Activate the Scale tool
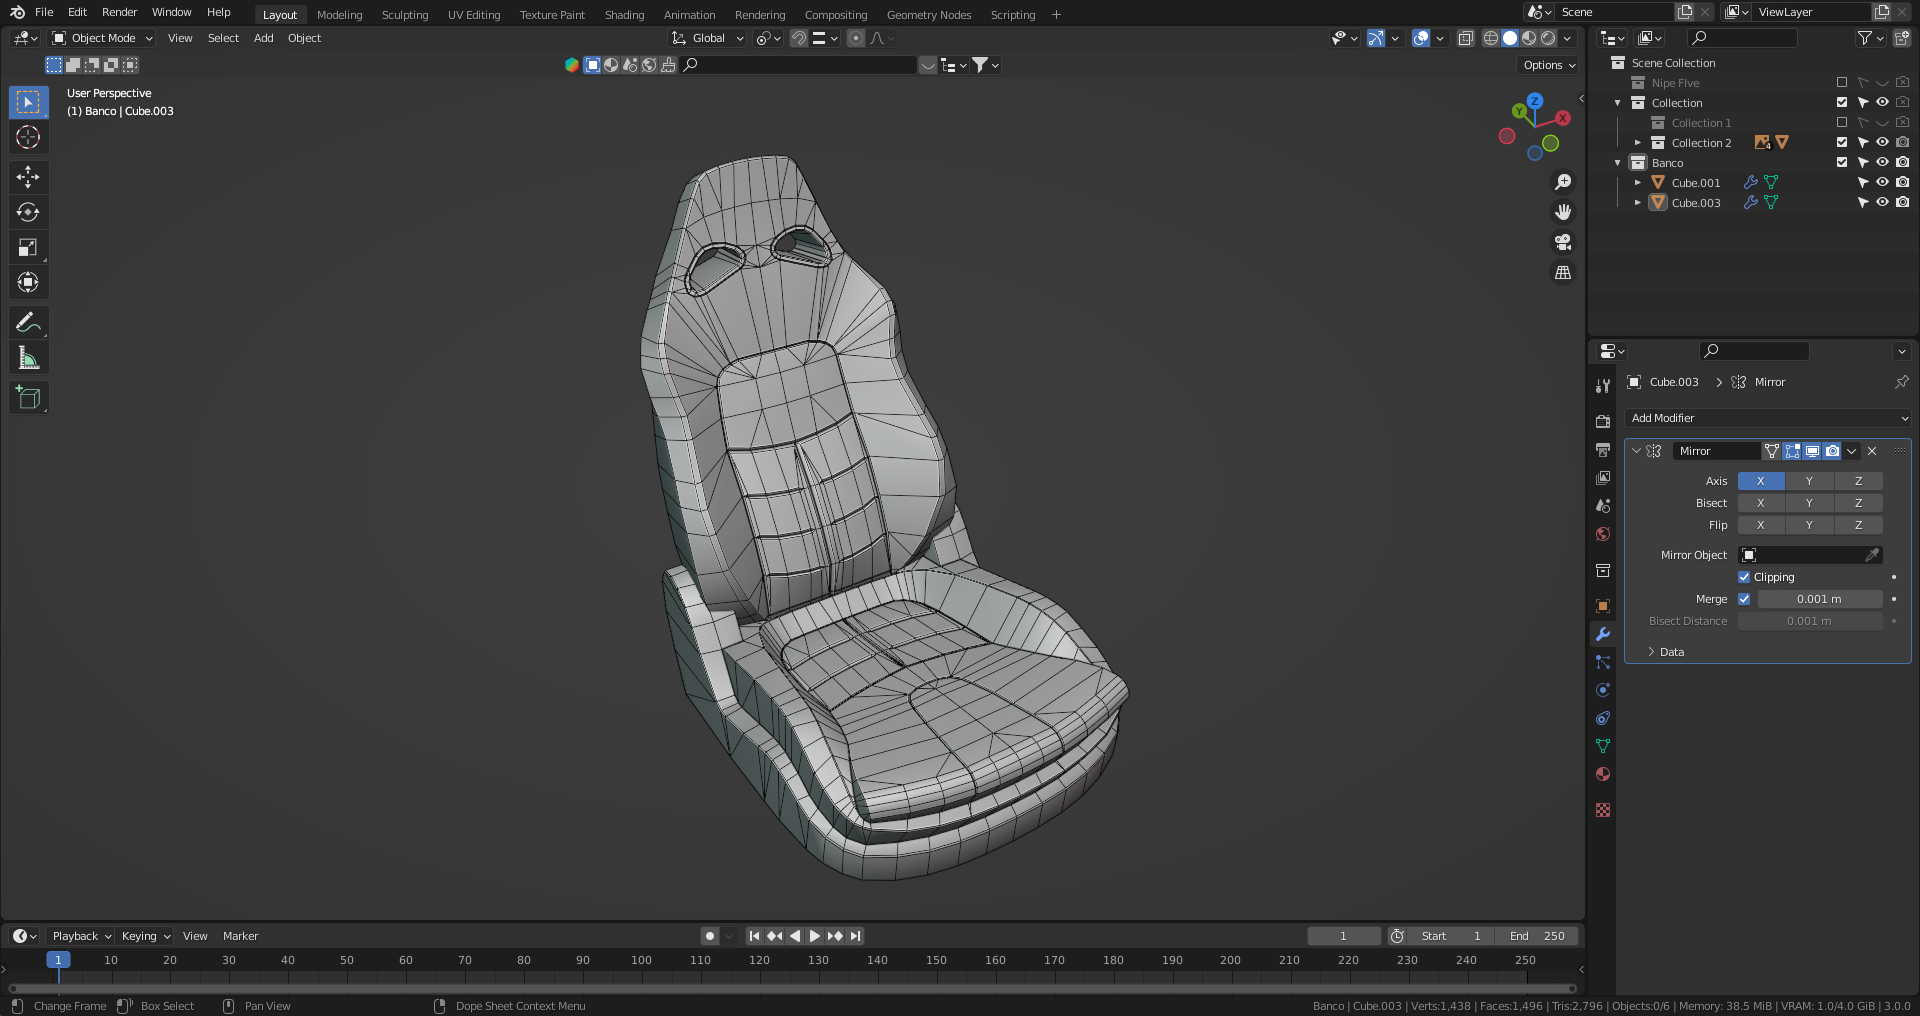 click(28, 247)
